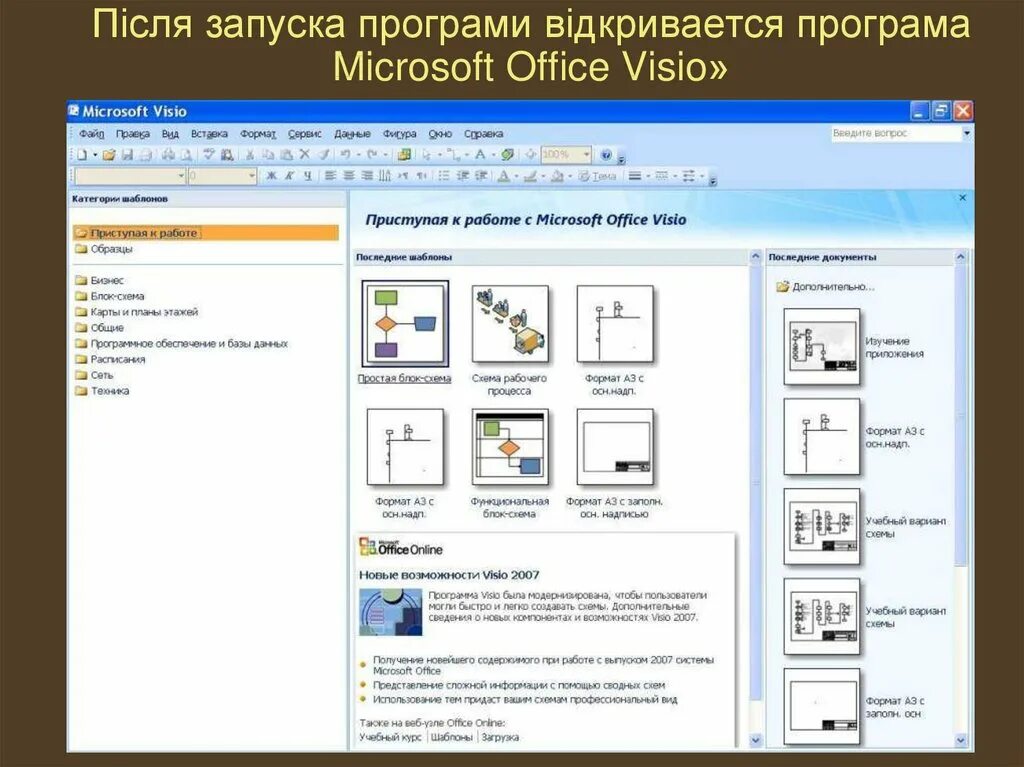Select the Карты и планы этажей category
Screen dimensions: 1024x767
pos(136,312)
